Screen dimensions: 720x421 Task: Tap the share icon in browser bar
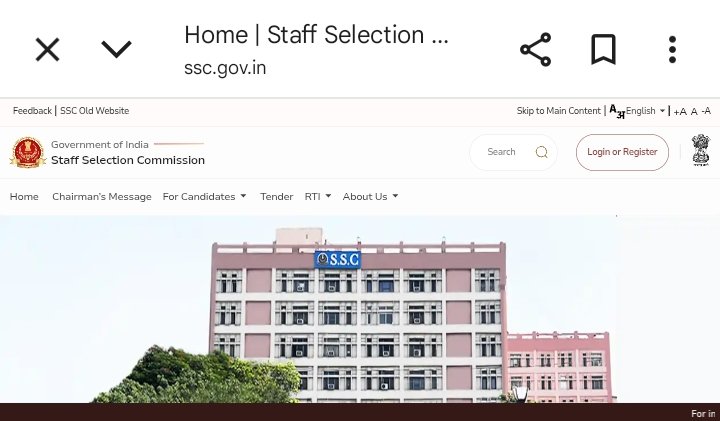click(x=535, y=49)
